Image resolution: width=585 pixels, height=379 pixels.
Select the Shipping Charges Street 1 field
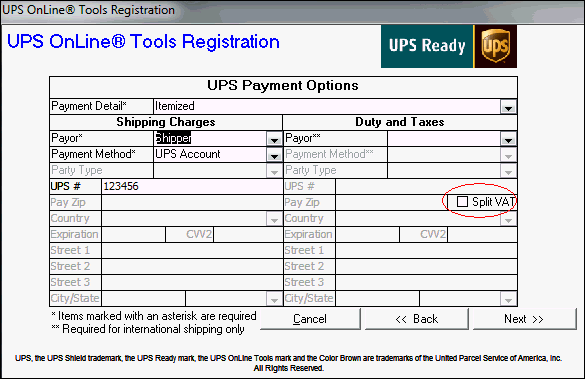192,250
